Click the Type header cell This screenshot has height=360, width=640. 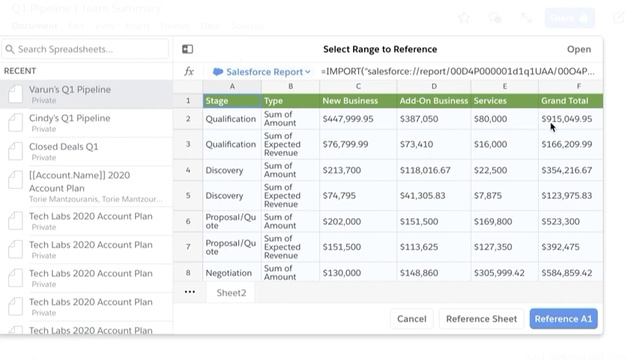coord(290,101)
